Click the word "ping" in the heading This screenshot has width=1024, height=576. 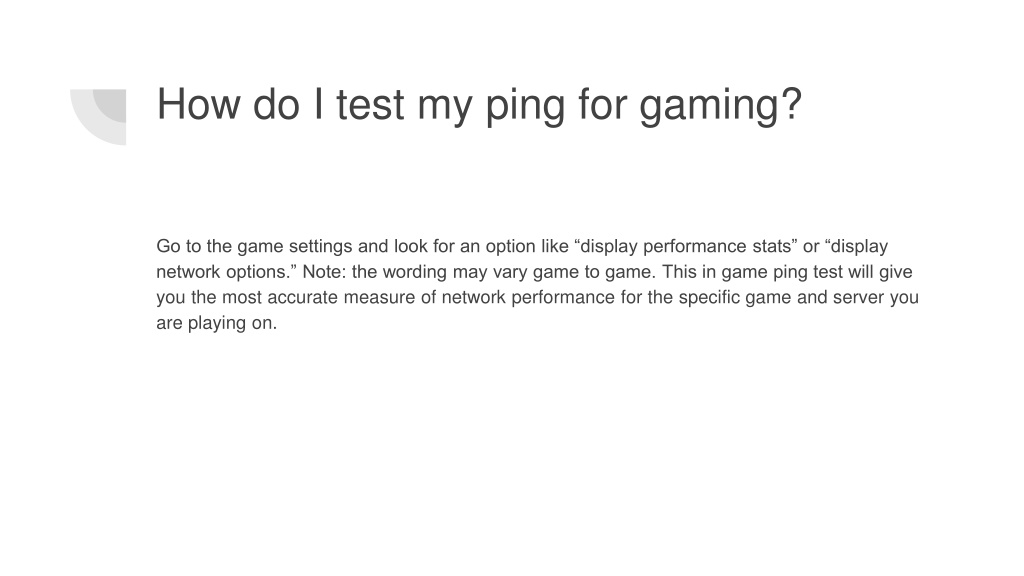tap(525, 104)
